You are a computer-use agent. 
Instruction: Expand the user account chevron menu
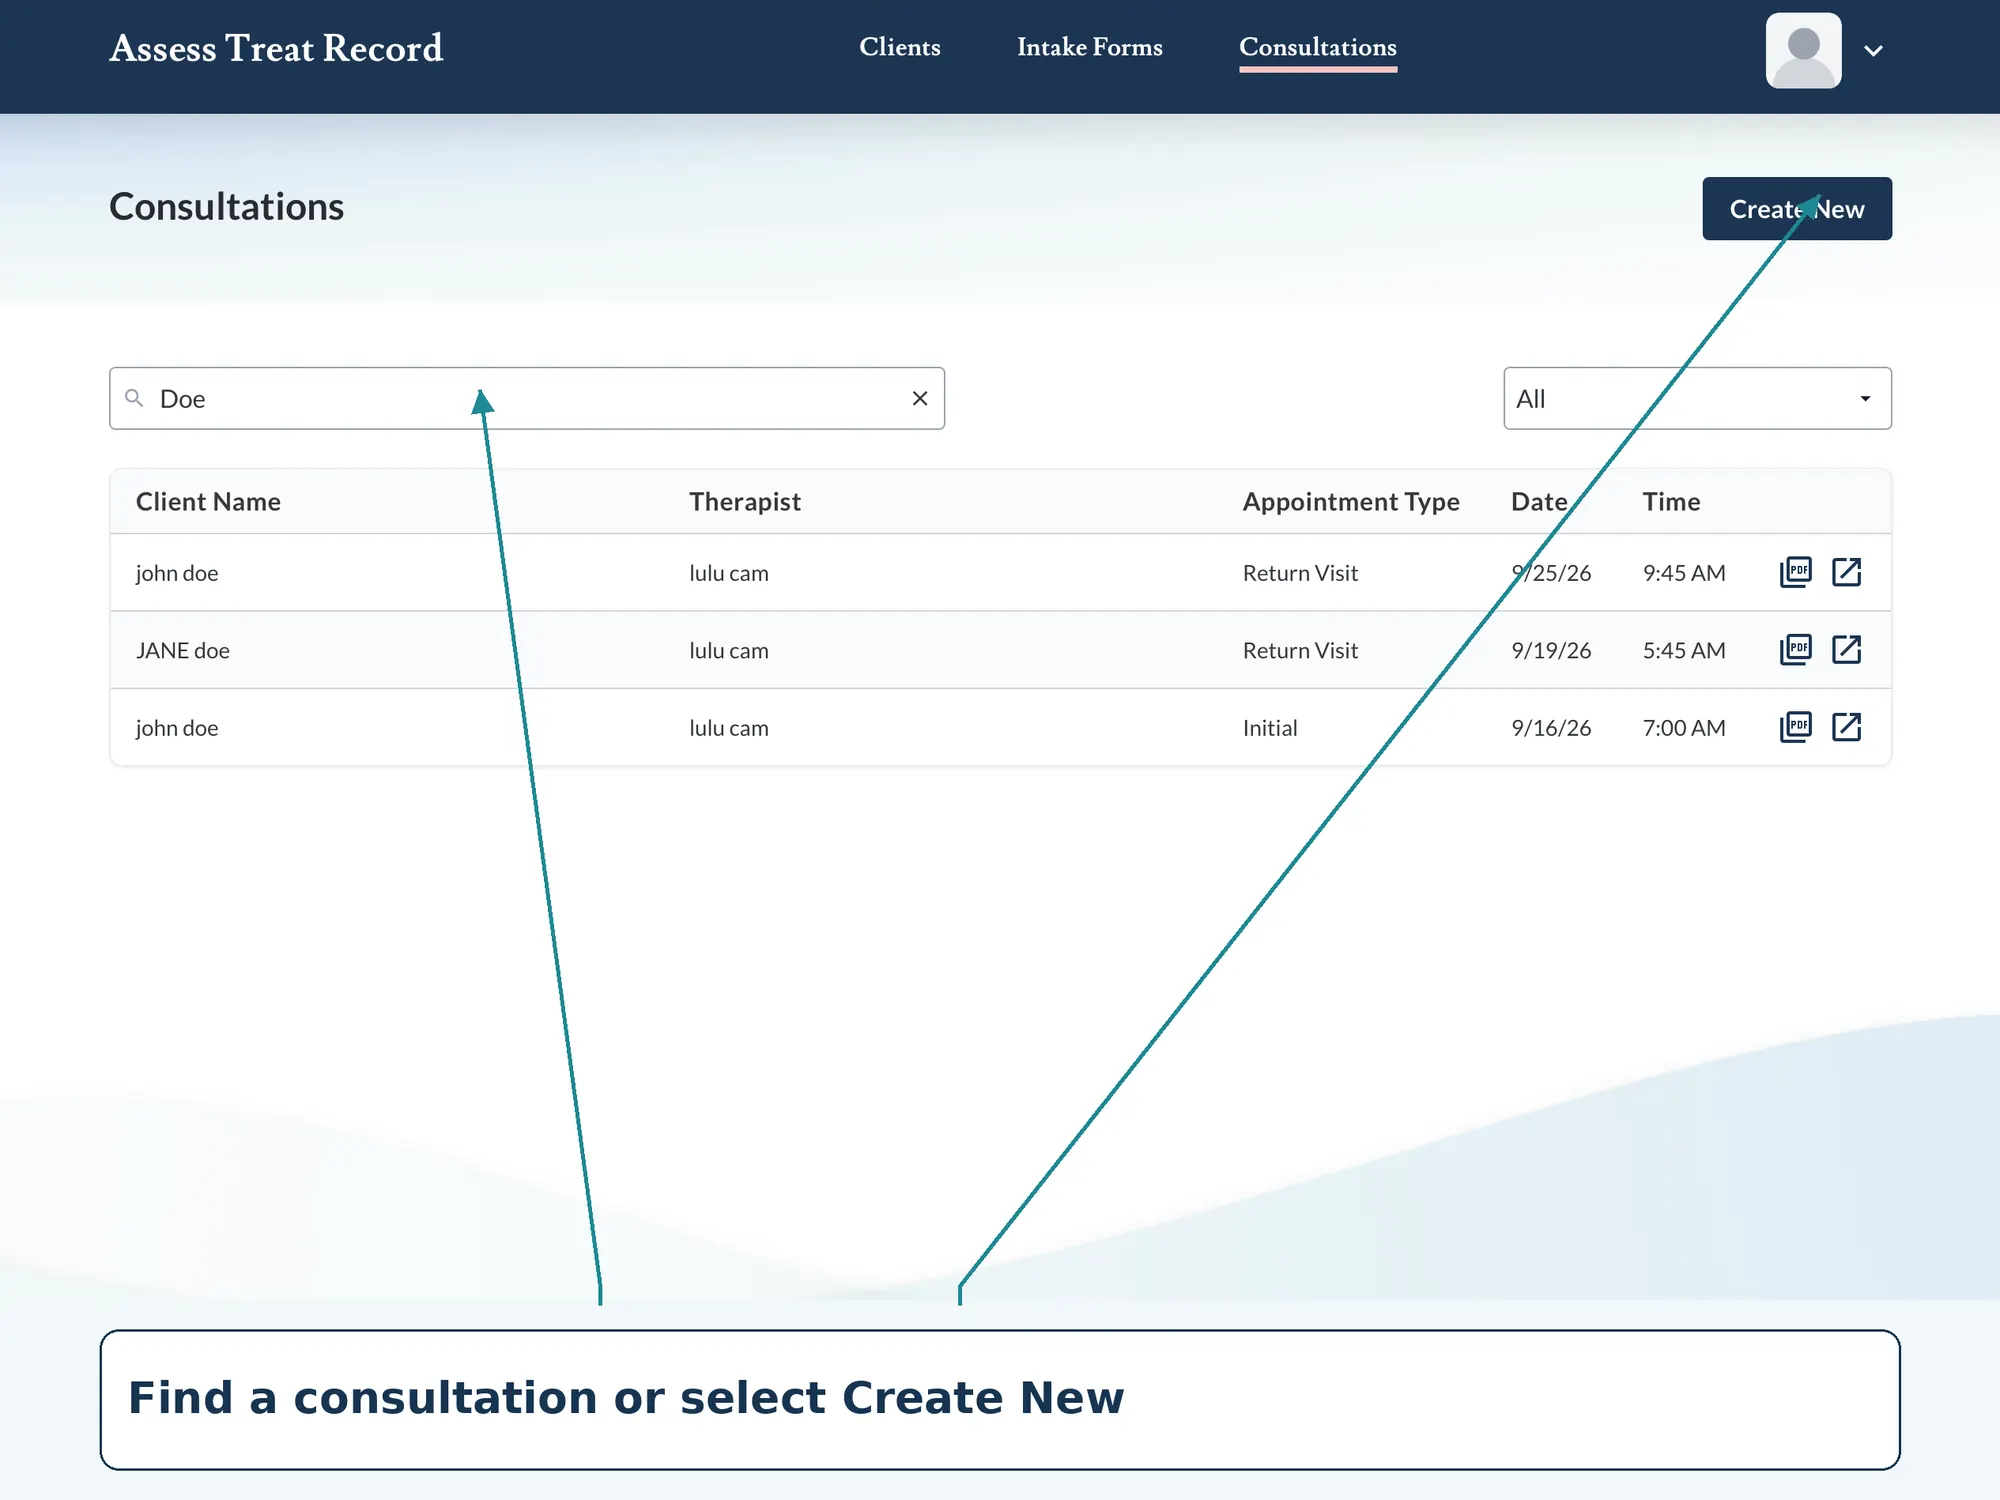[1873, 51]
